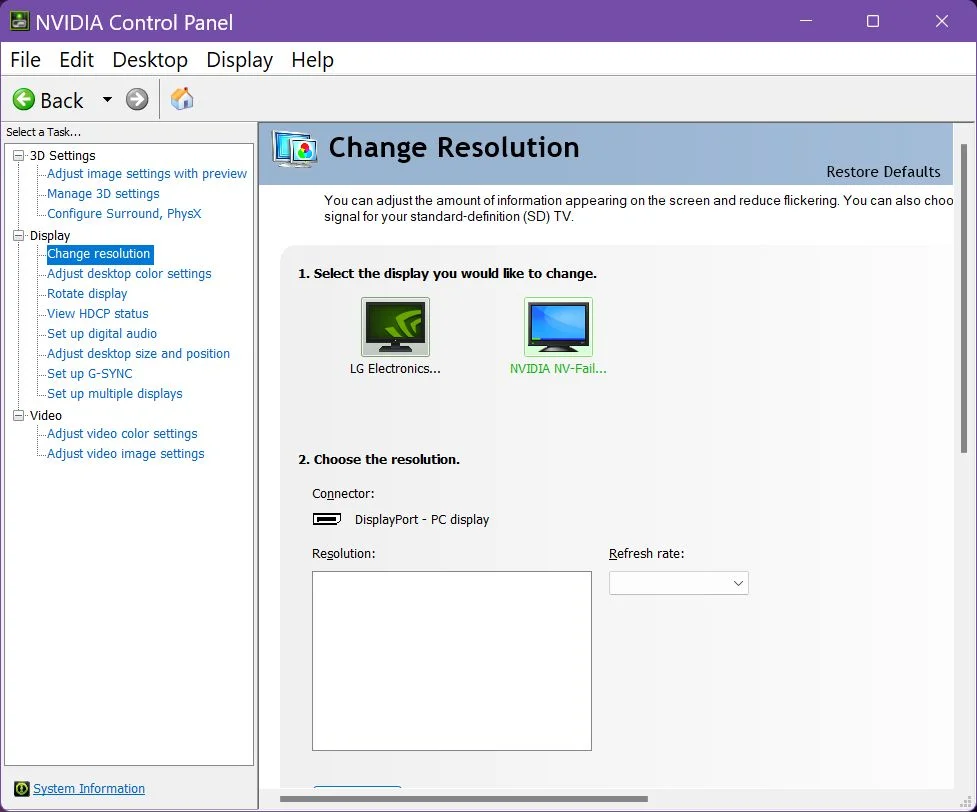
Task: Open Configure Surround, PhysX
Action: pos(124,213)
